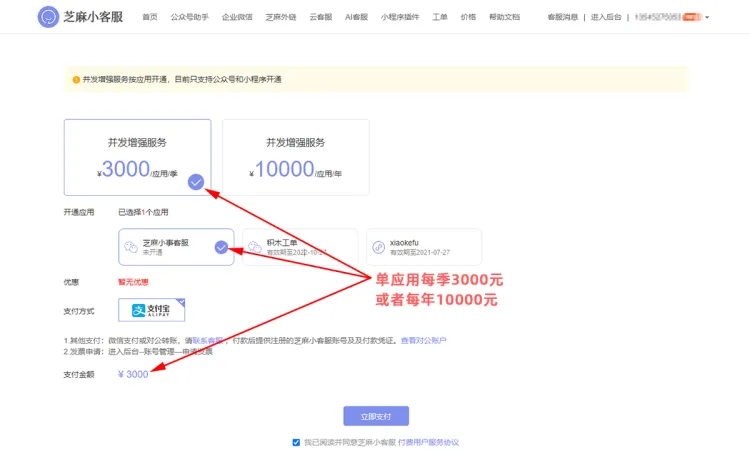Go to 工单 in navigation
This screenshot has width=750, height=469.
(x=440, y=17)
